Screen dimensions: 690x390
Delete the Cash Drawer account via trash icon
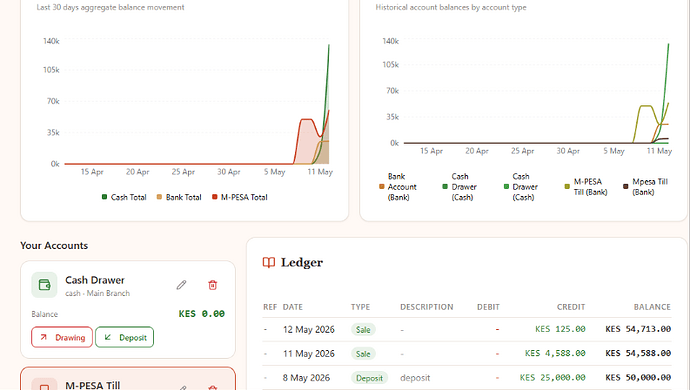[x=213, y=285]
